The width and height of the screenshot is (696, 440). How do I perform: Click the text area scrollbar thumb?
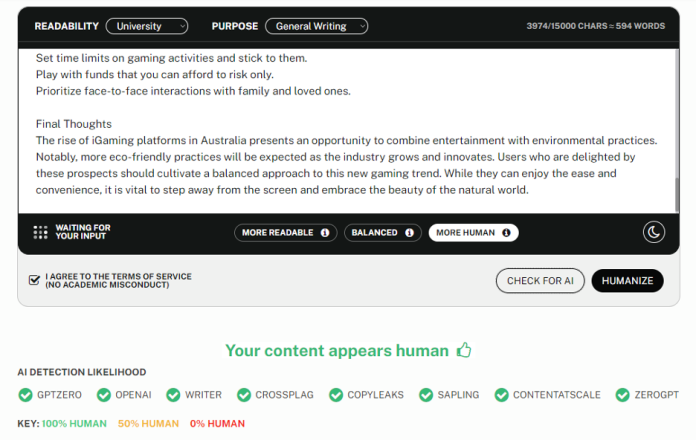coord(676,195)
